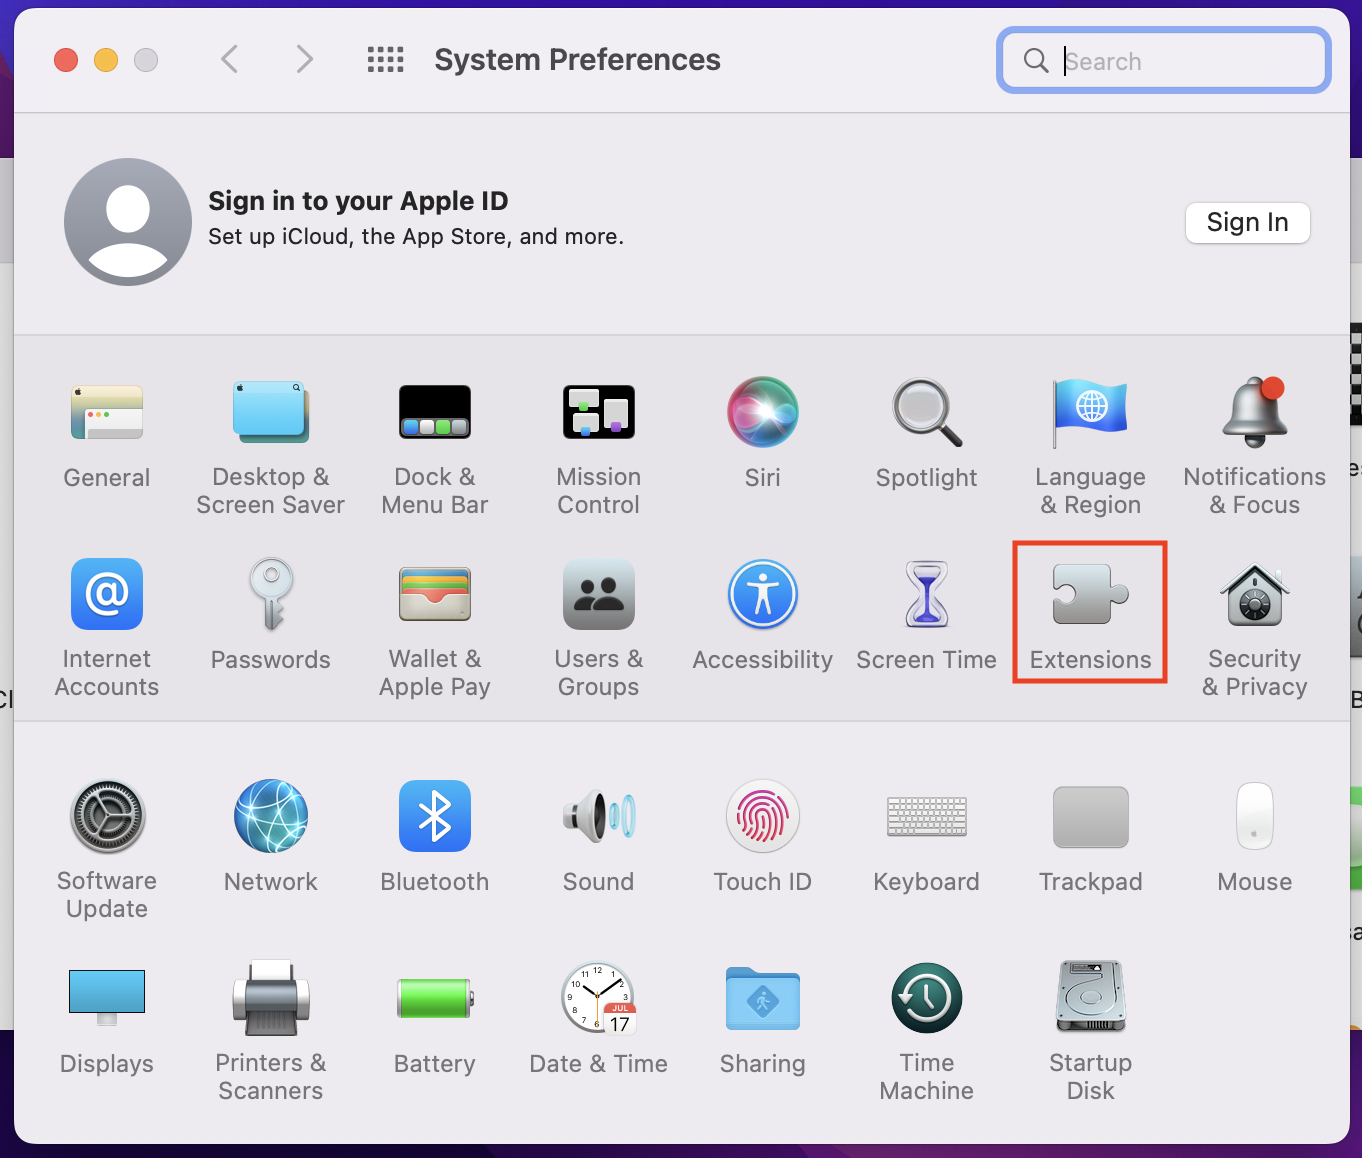Close the System Preferences window

(66, 60)
